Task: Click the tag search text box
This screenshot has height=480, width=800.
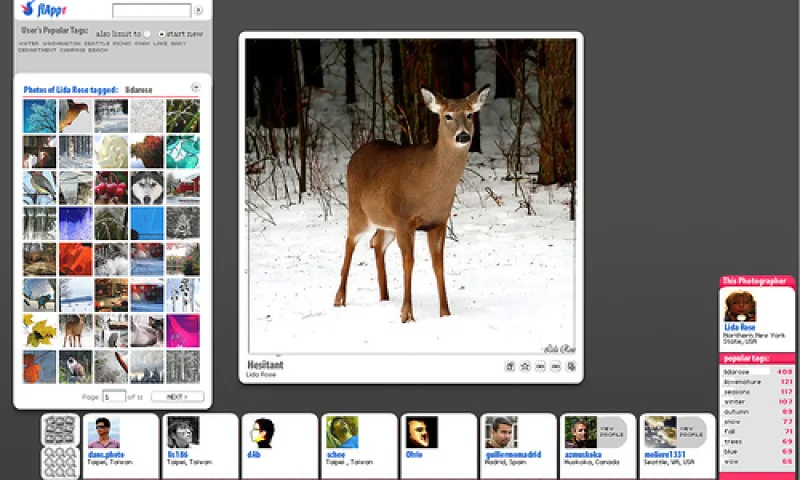Action: click(151, 10)
